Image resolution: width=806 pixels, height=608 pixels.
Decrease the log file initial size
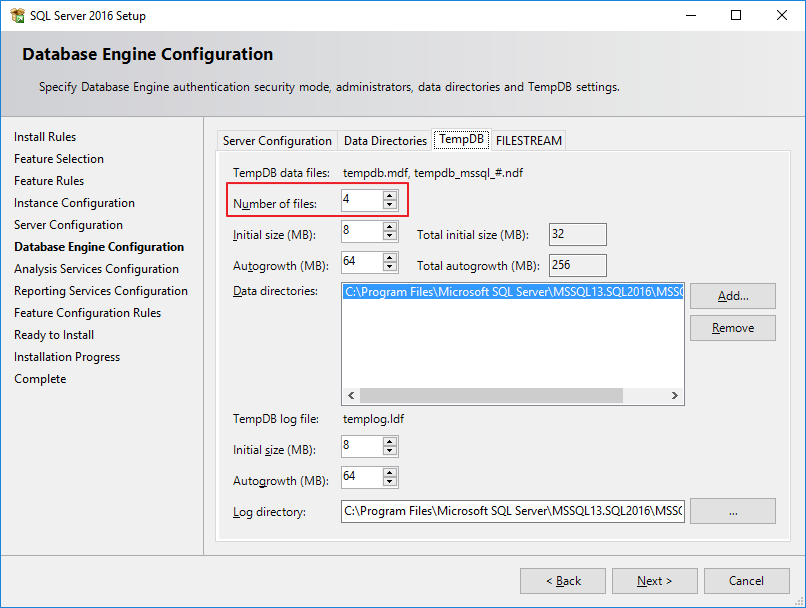pos(390,450)
